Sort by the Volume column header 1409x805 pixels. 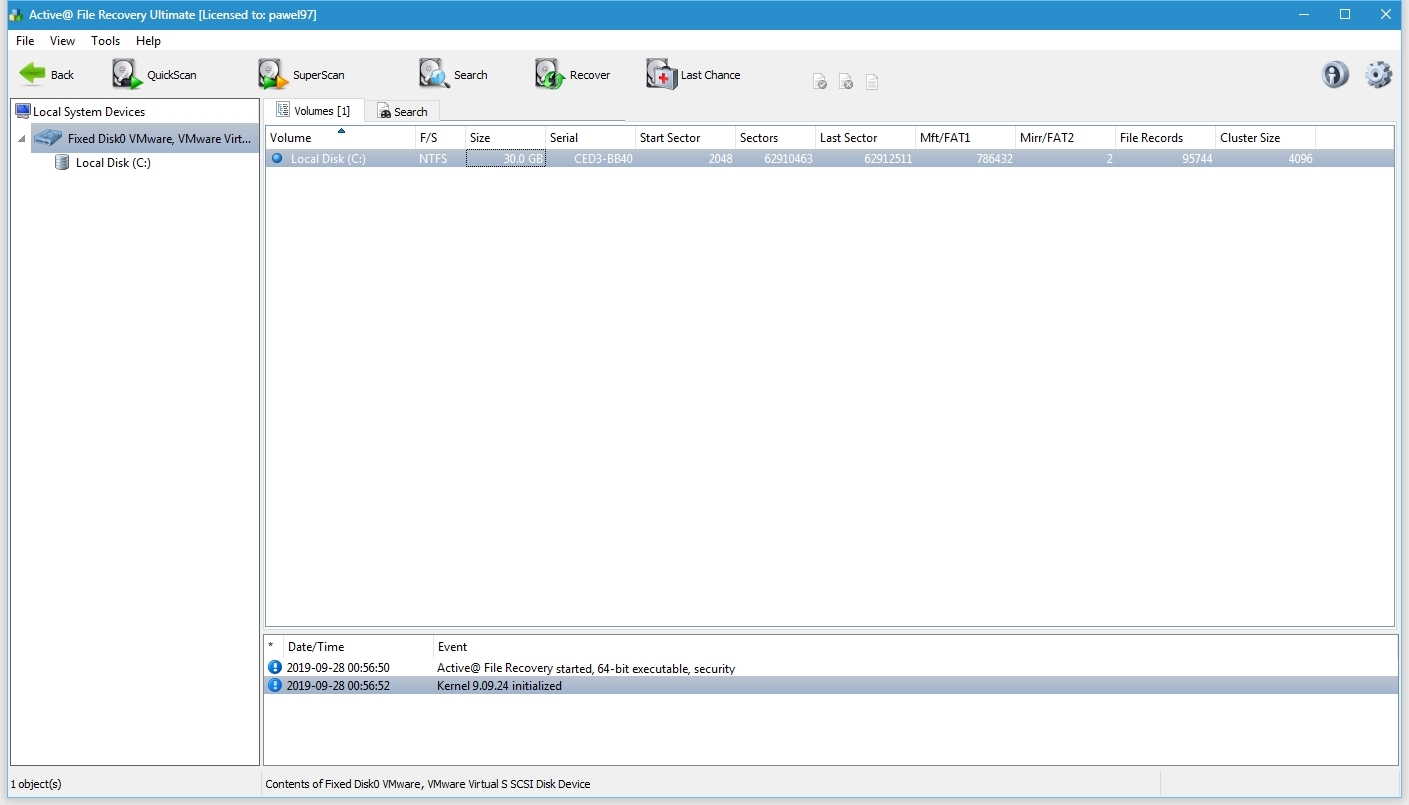(x=340, y=138)
